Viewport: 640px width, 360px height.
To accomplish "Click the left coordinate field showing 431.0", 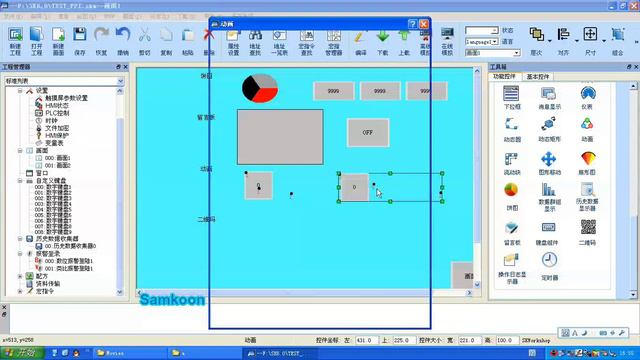I will pos(366,340).
